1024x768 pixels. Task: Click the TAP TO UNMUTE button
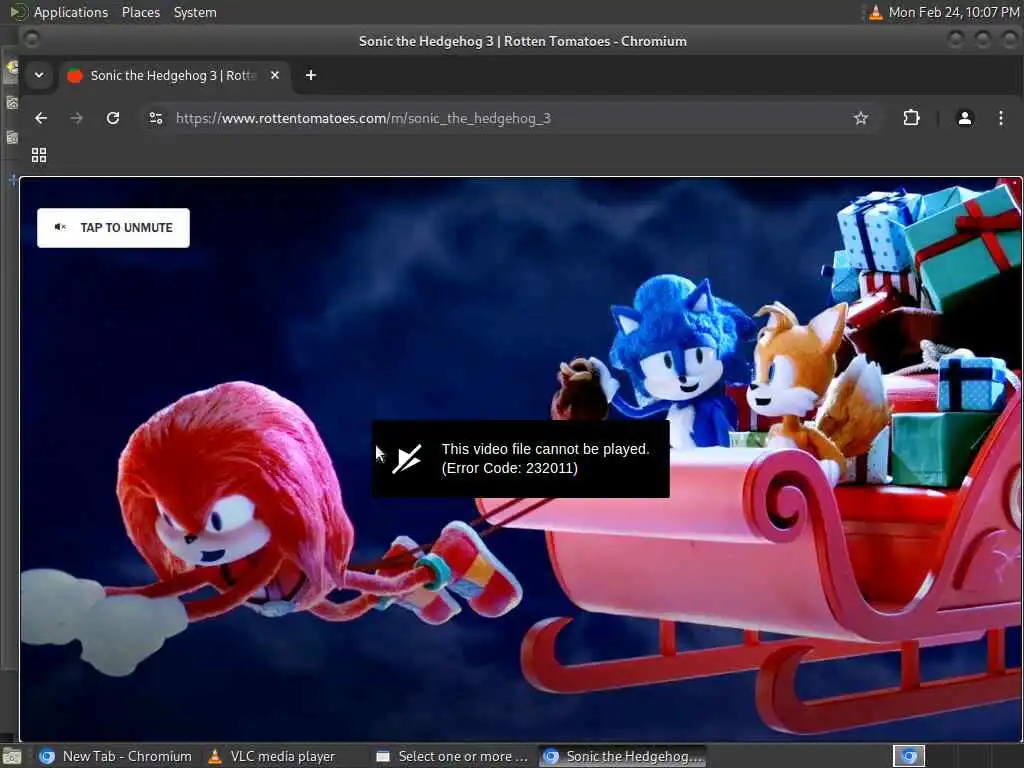[113, 228]
